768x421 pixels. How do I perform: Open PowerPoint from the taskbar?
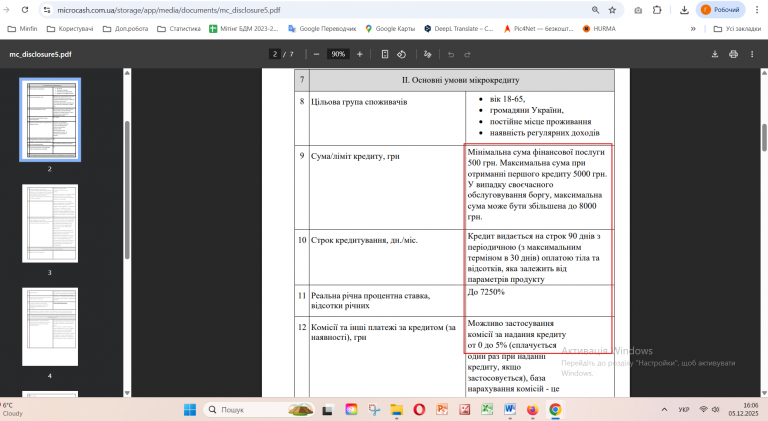pyautogui.click(x=442, y=410)
